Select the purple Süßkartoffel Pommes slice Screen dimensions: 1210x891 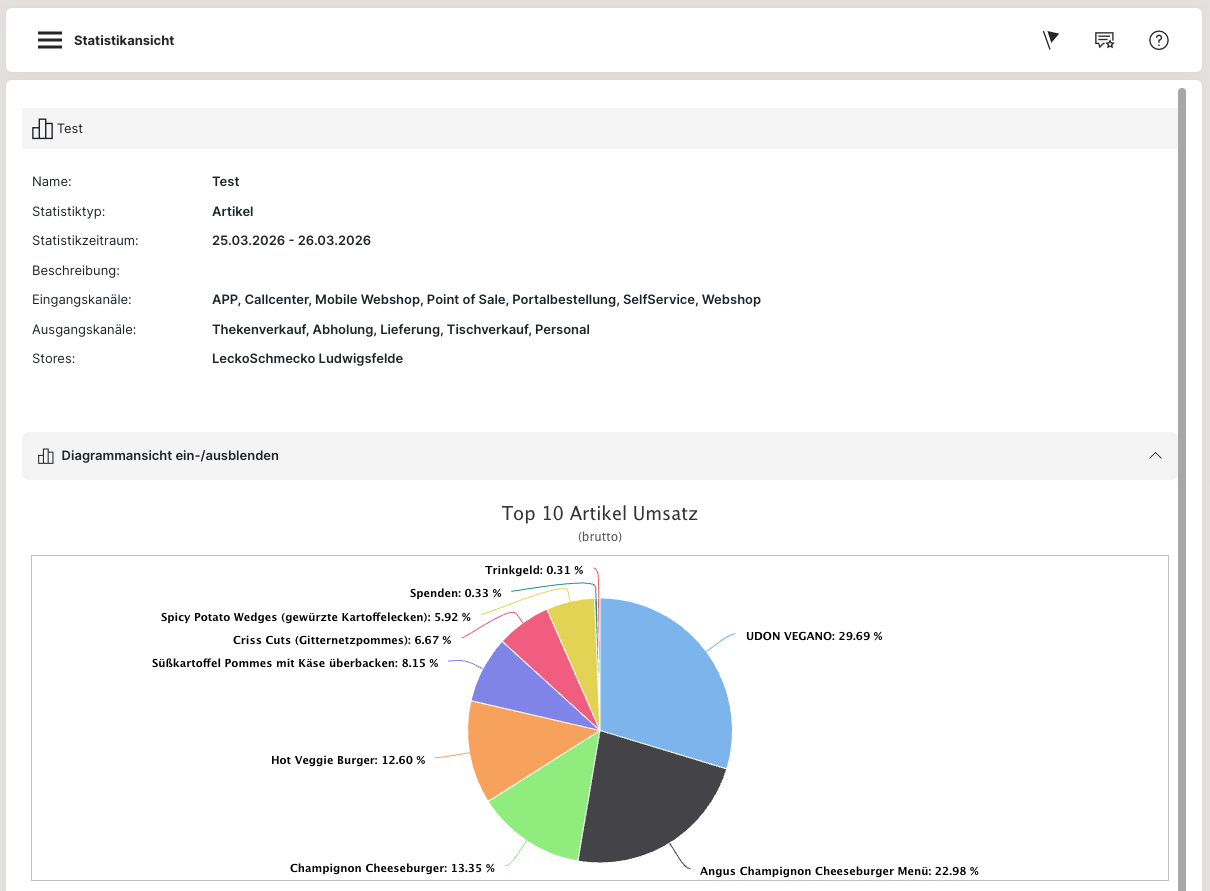tap(510, 680)
